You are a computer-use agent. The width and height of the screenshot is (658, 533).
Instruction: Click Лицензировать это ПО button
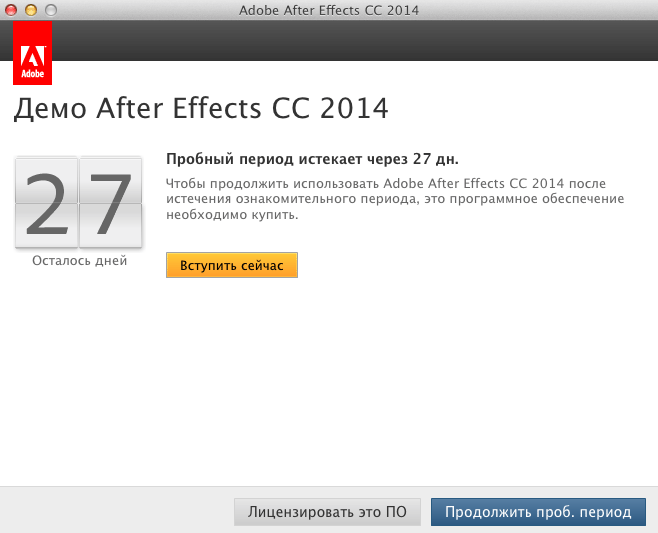tap(327, 512)
